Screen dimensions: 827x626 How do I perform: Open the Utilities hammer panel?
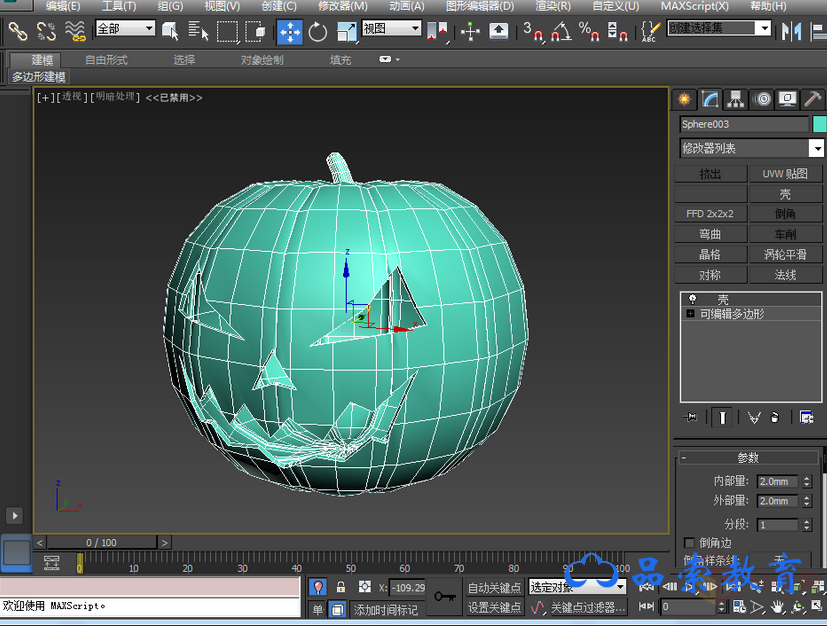[814, 99]
